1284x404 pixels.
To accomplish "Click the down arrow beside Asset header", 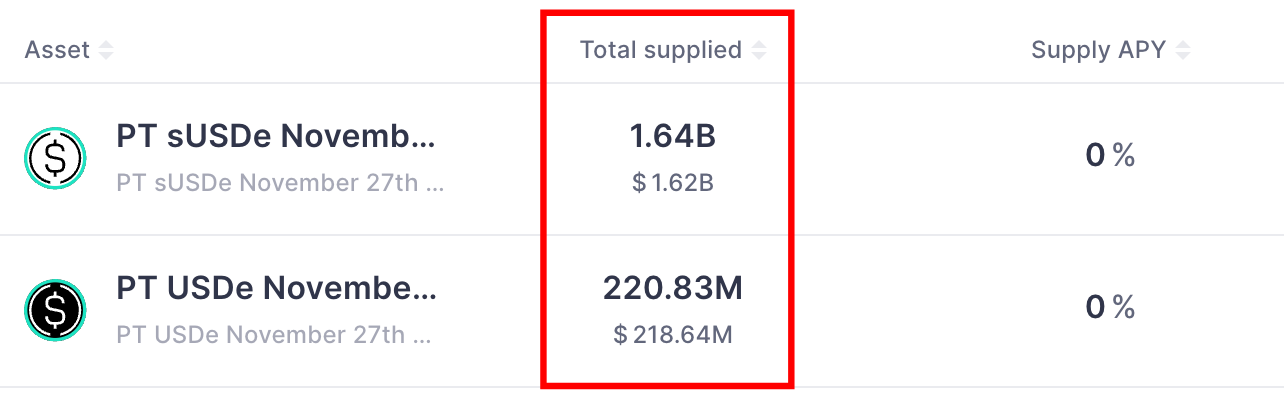I will coord(106,56).
